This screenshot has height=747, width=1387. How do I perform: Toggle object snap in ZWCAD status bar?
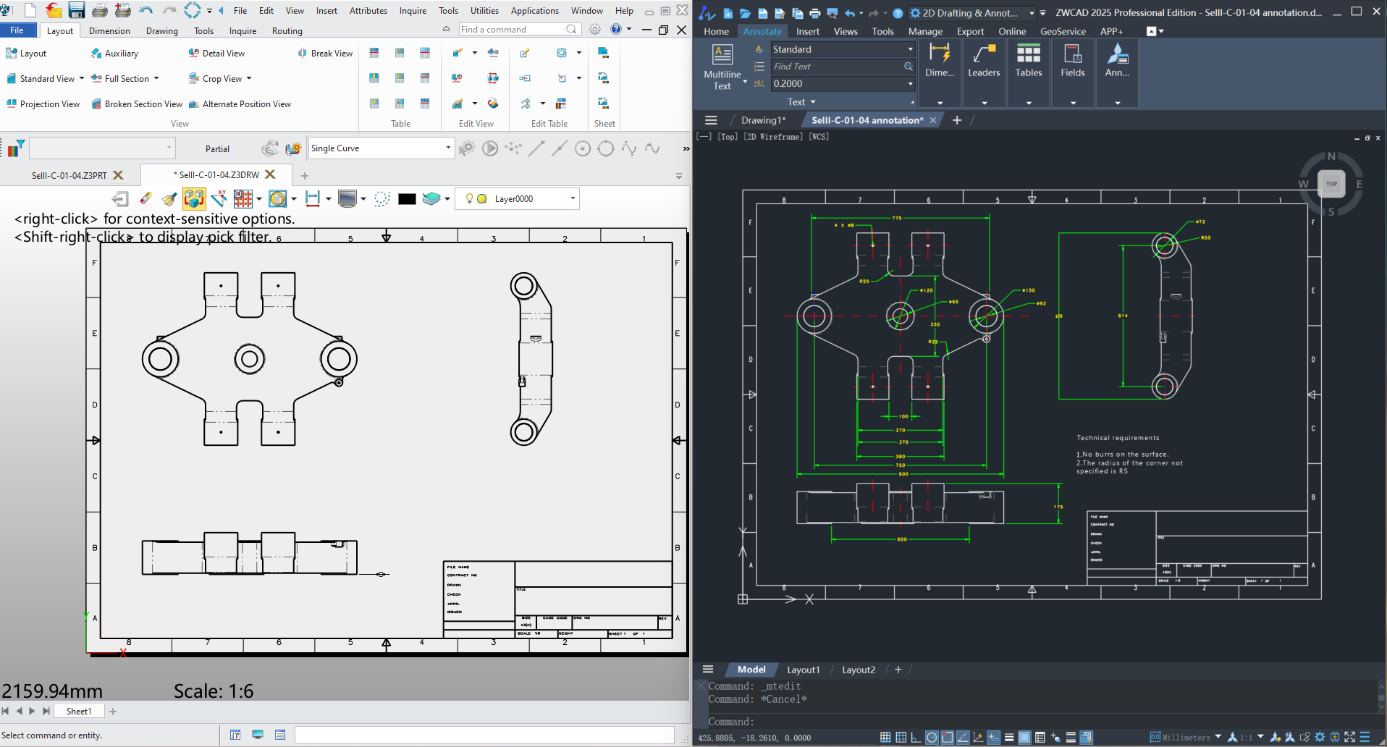click(947, 737)
